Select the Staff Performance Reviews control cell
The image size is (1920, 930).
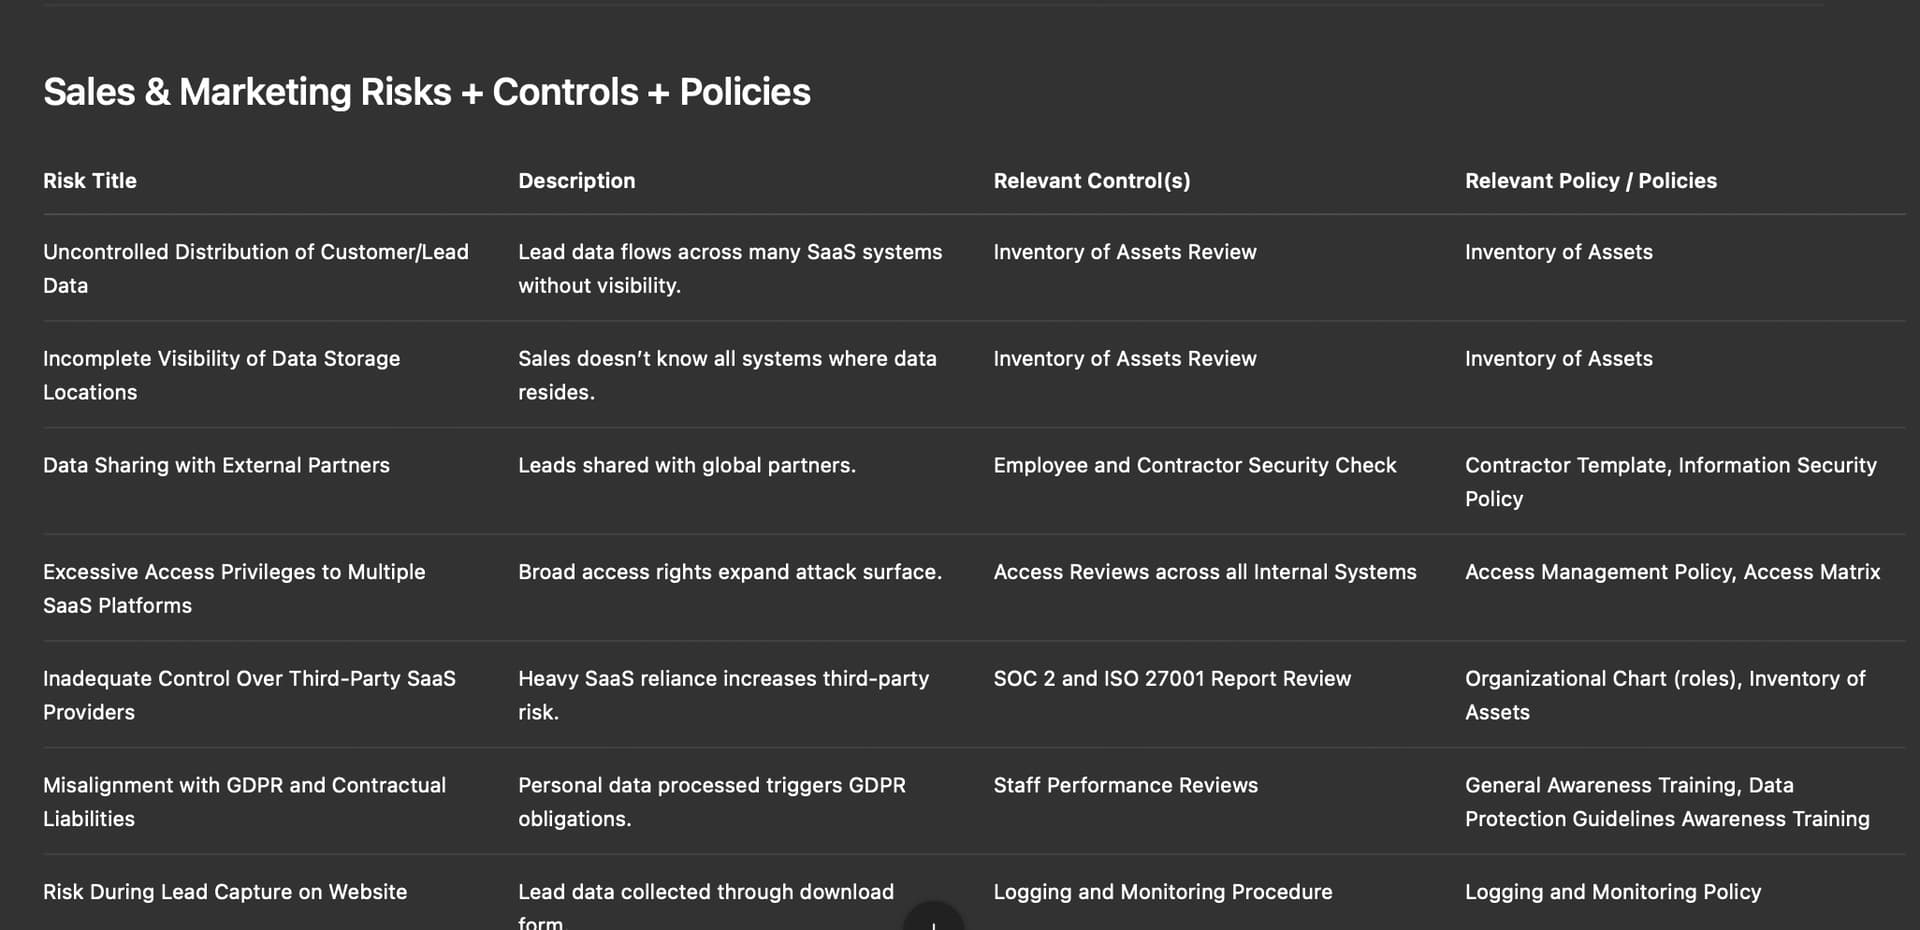click(1125, 785)
